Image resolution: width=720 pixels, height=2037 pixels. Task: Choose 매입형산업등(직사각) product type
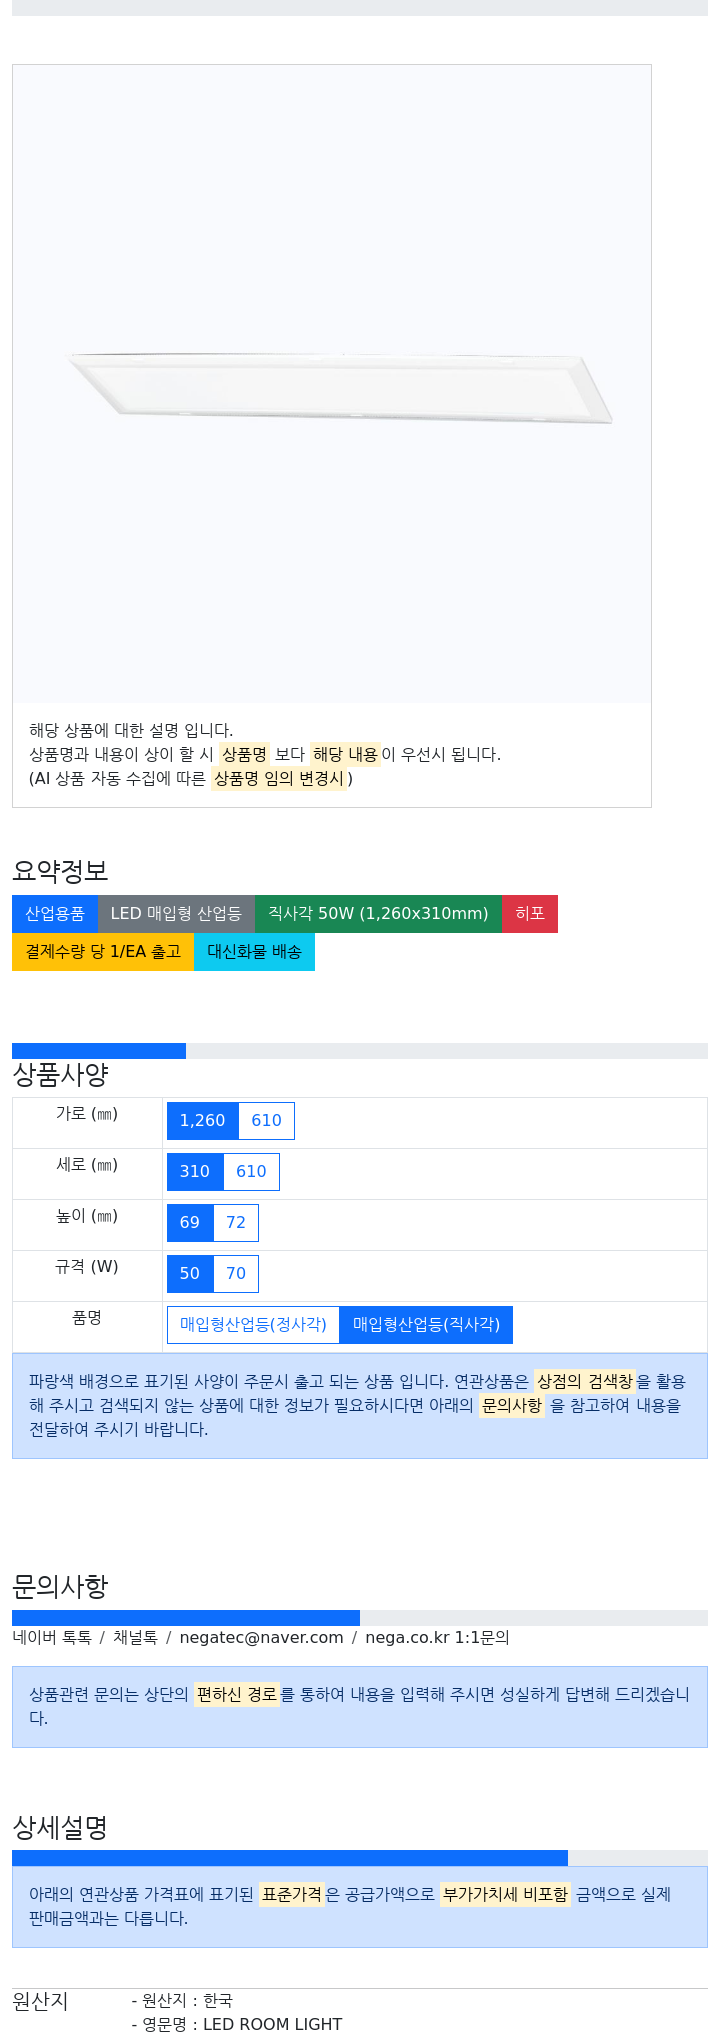click(x=426, y=1325)
